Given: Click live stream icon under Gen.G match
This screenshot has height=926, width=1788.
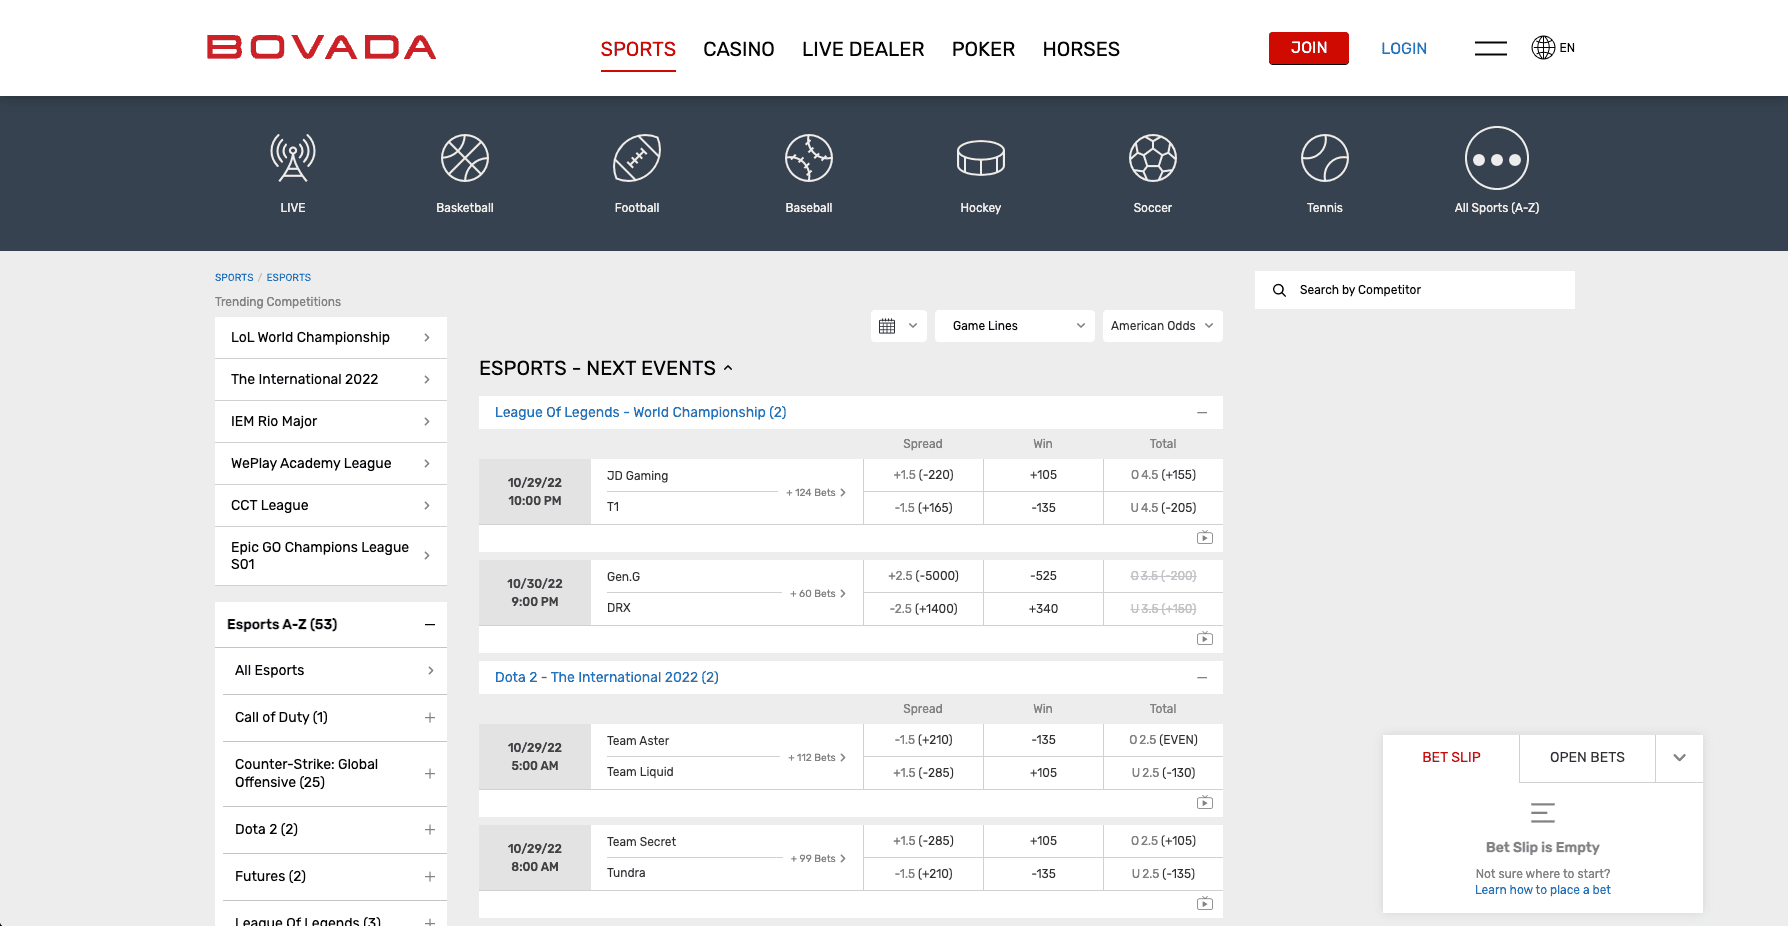Looking at the screenshot, I should [1205, 638].
